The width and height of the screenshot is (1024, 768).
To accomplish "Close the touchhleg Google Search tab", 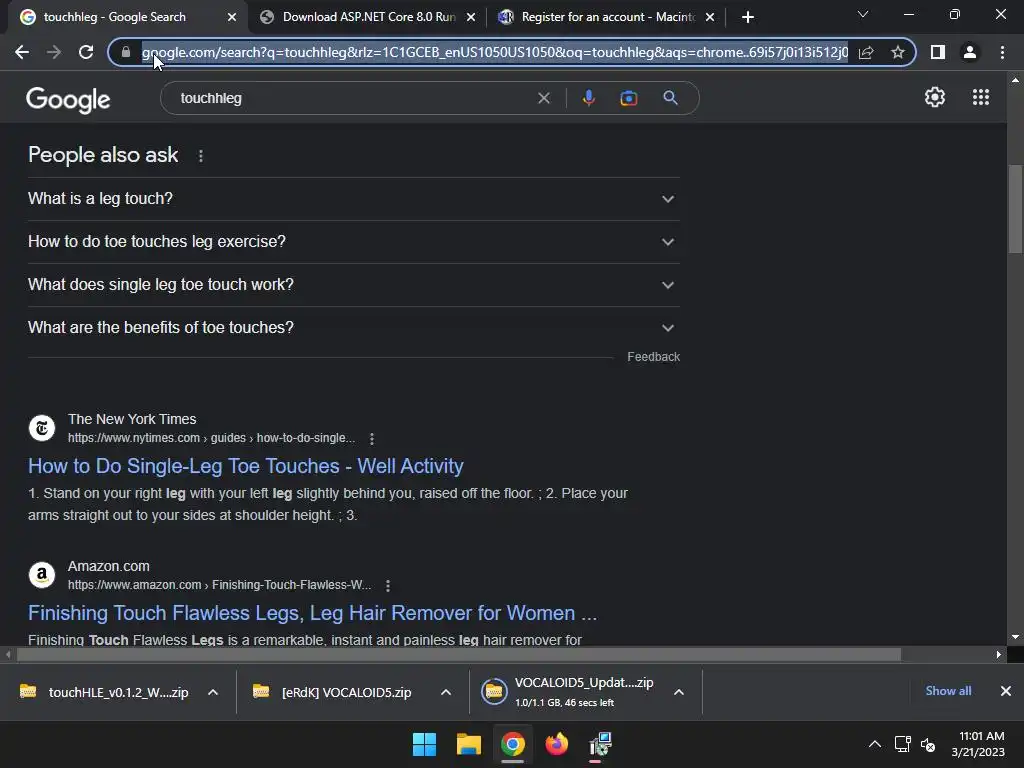I will (232, 17).
